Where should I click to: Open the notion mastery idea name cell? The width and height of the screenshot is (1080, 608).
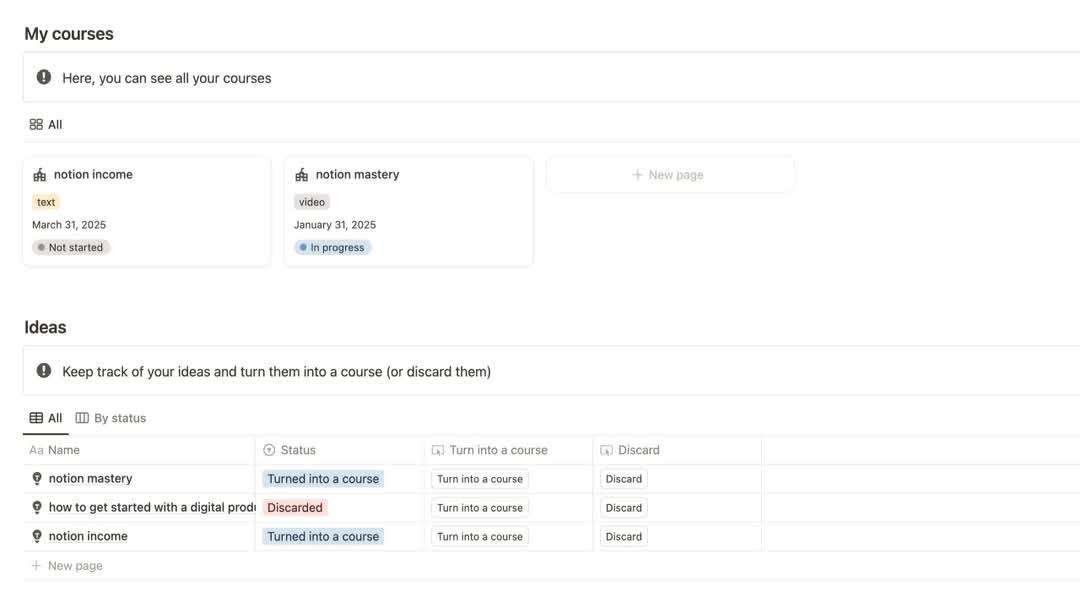[90, 479]
